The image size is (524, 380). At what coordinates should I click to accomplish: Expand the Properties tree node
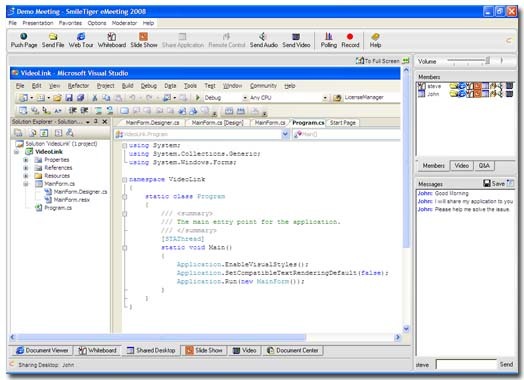[x=26, y=160]
